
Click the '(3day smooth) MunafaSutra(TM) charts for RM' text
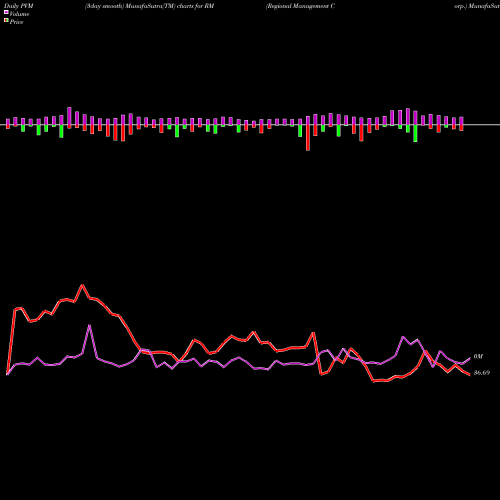click(x=149, y=6)
